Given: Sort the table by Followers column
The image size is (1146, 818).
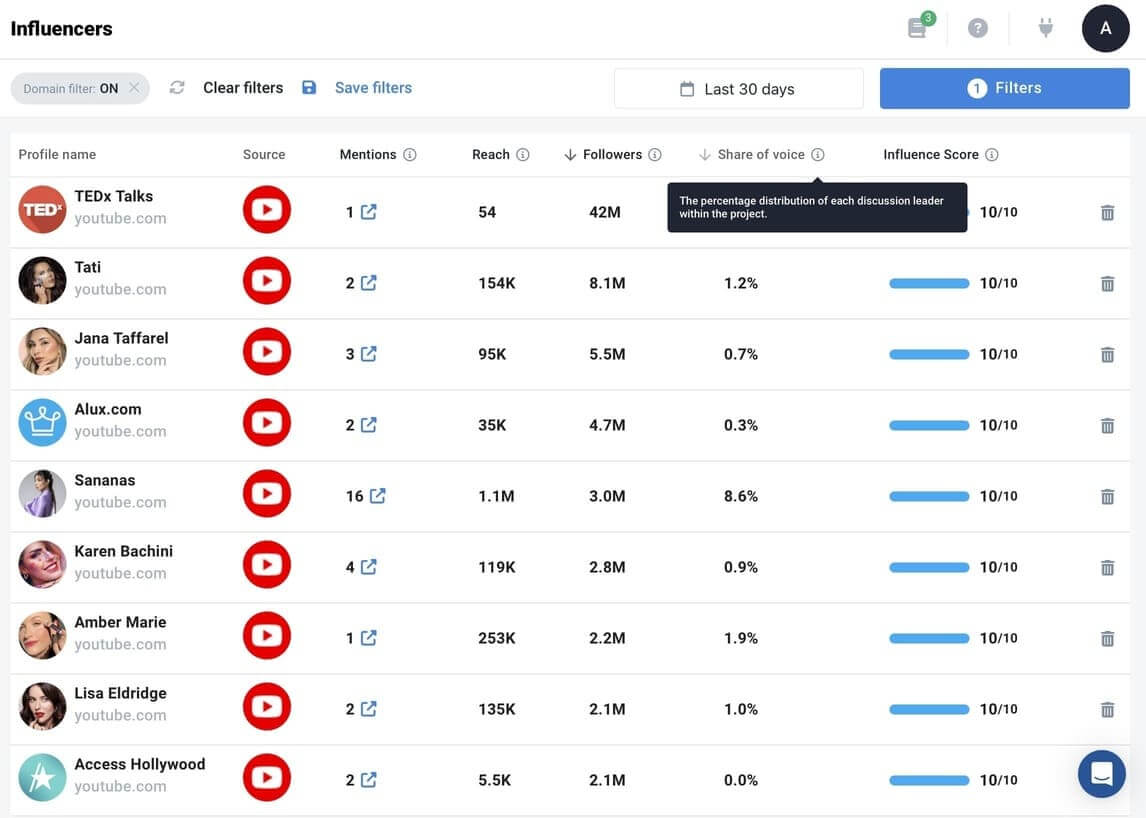Looking at the screenshot, I should point(611,155).
